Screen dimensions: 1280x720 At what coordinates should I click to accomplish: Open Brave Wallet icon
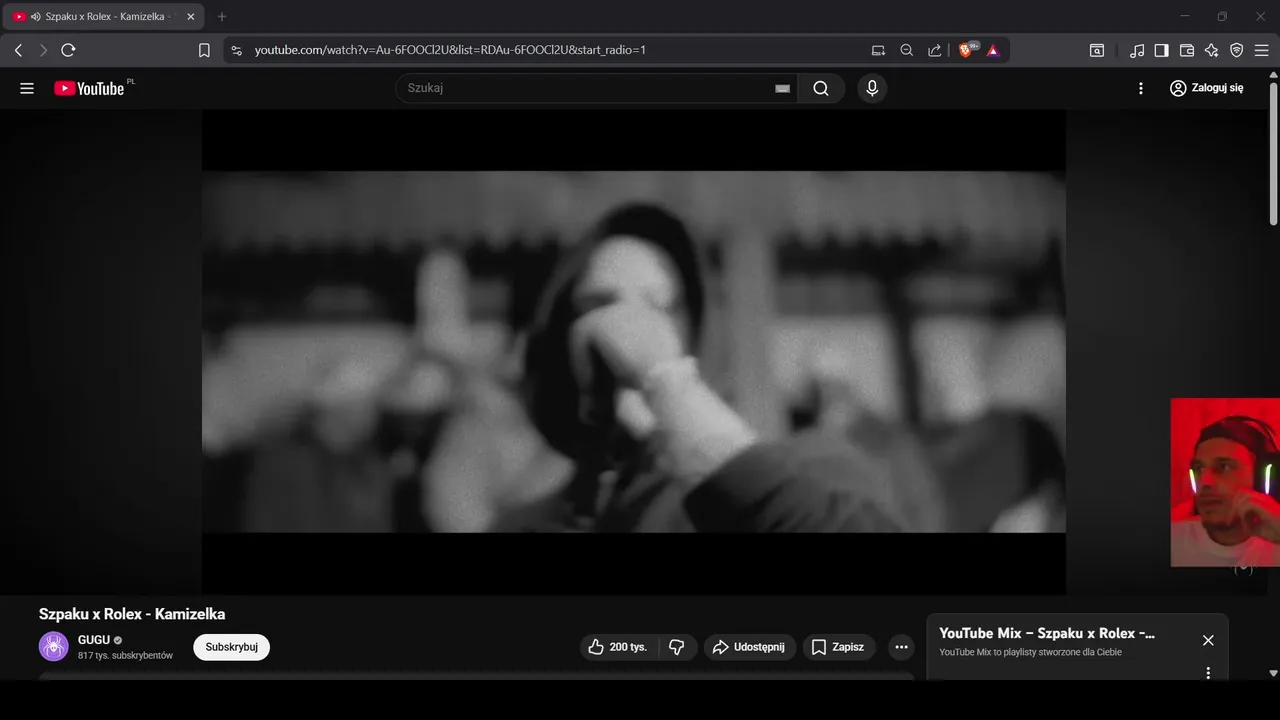1187,50
